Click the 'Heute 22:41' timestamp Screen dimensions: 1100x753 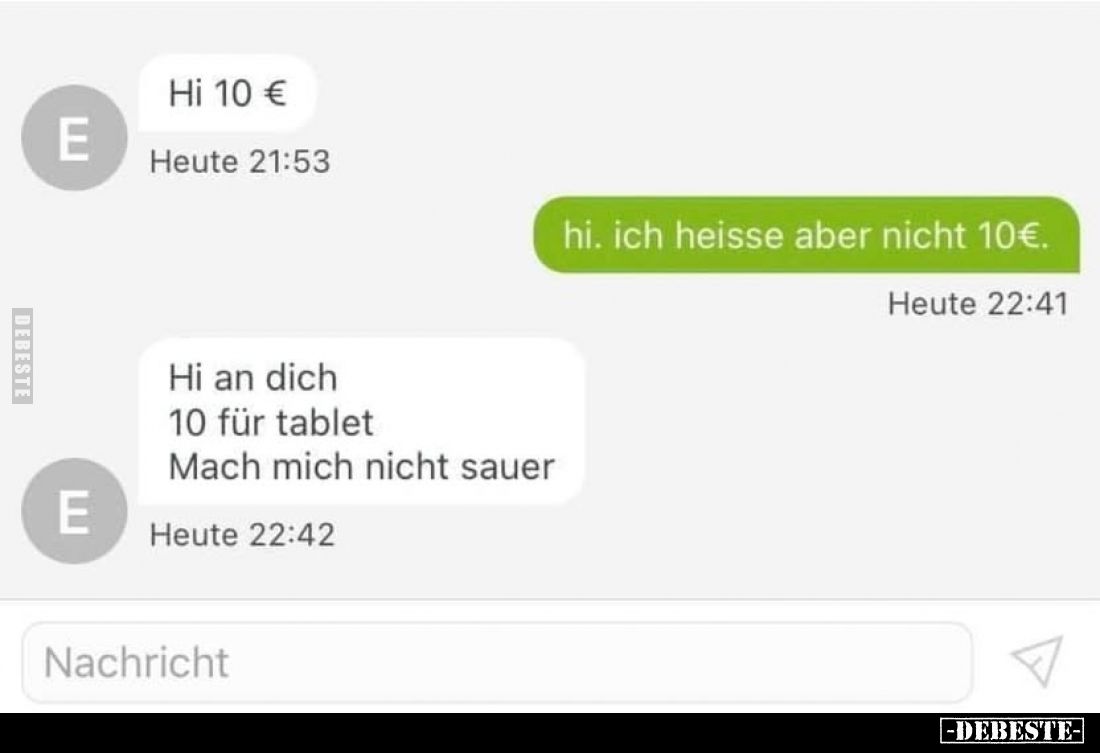[978, 304]
